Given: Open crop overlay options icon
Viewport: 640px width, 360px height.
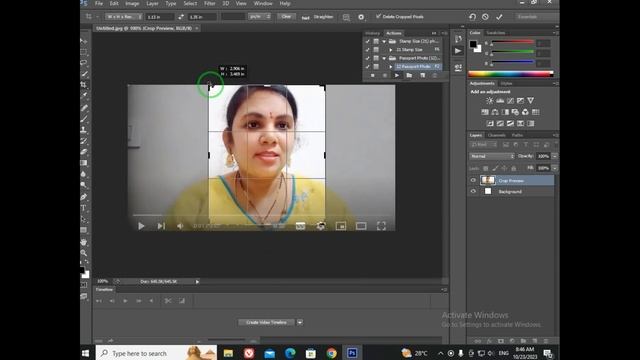Looking at the screenshot, I should click(x=346, y=17).
